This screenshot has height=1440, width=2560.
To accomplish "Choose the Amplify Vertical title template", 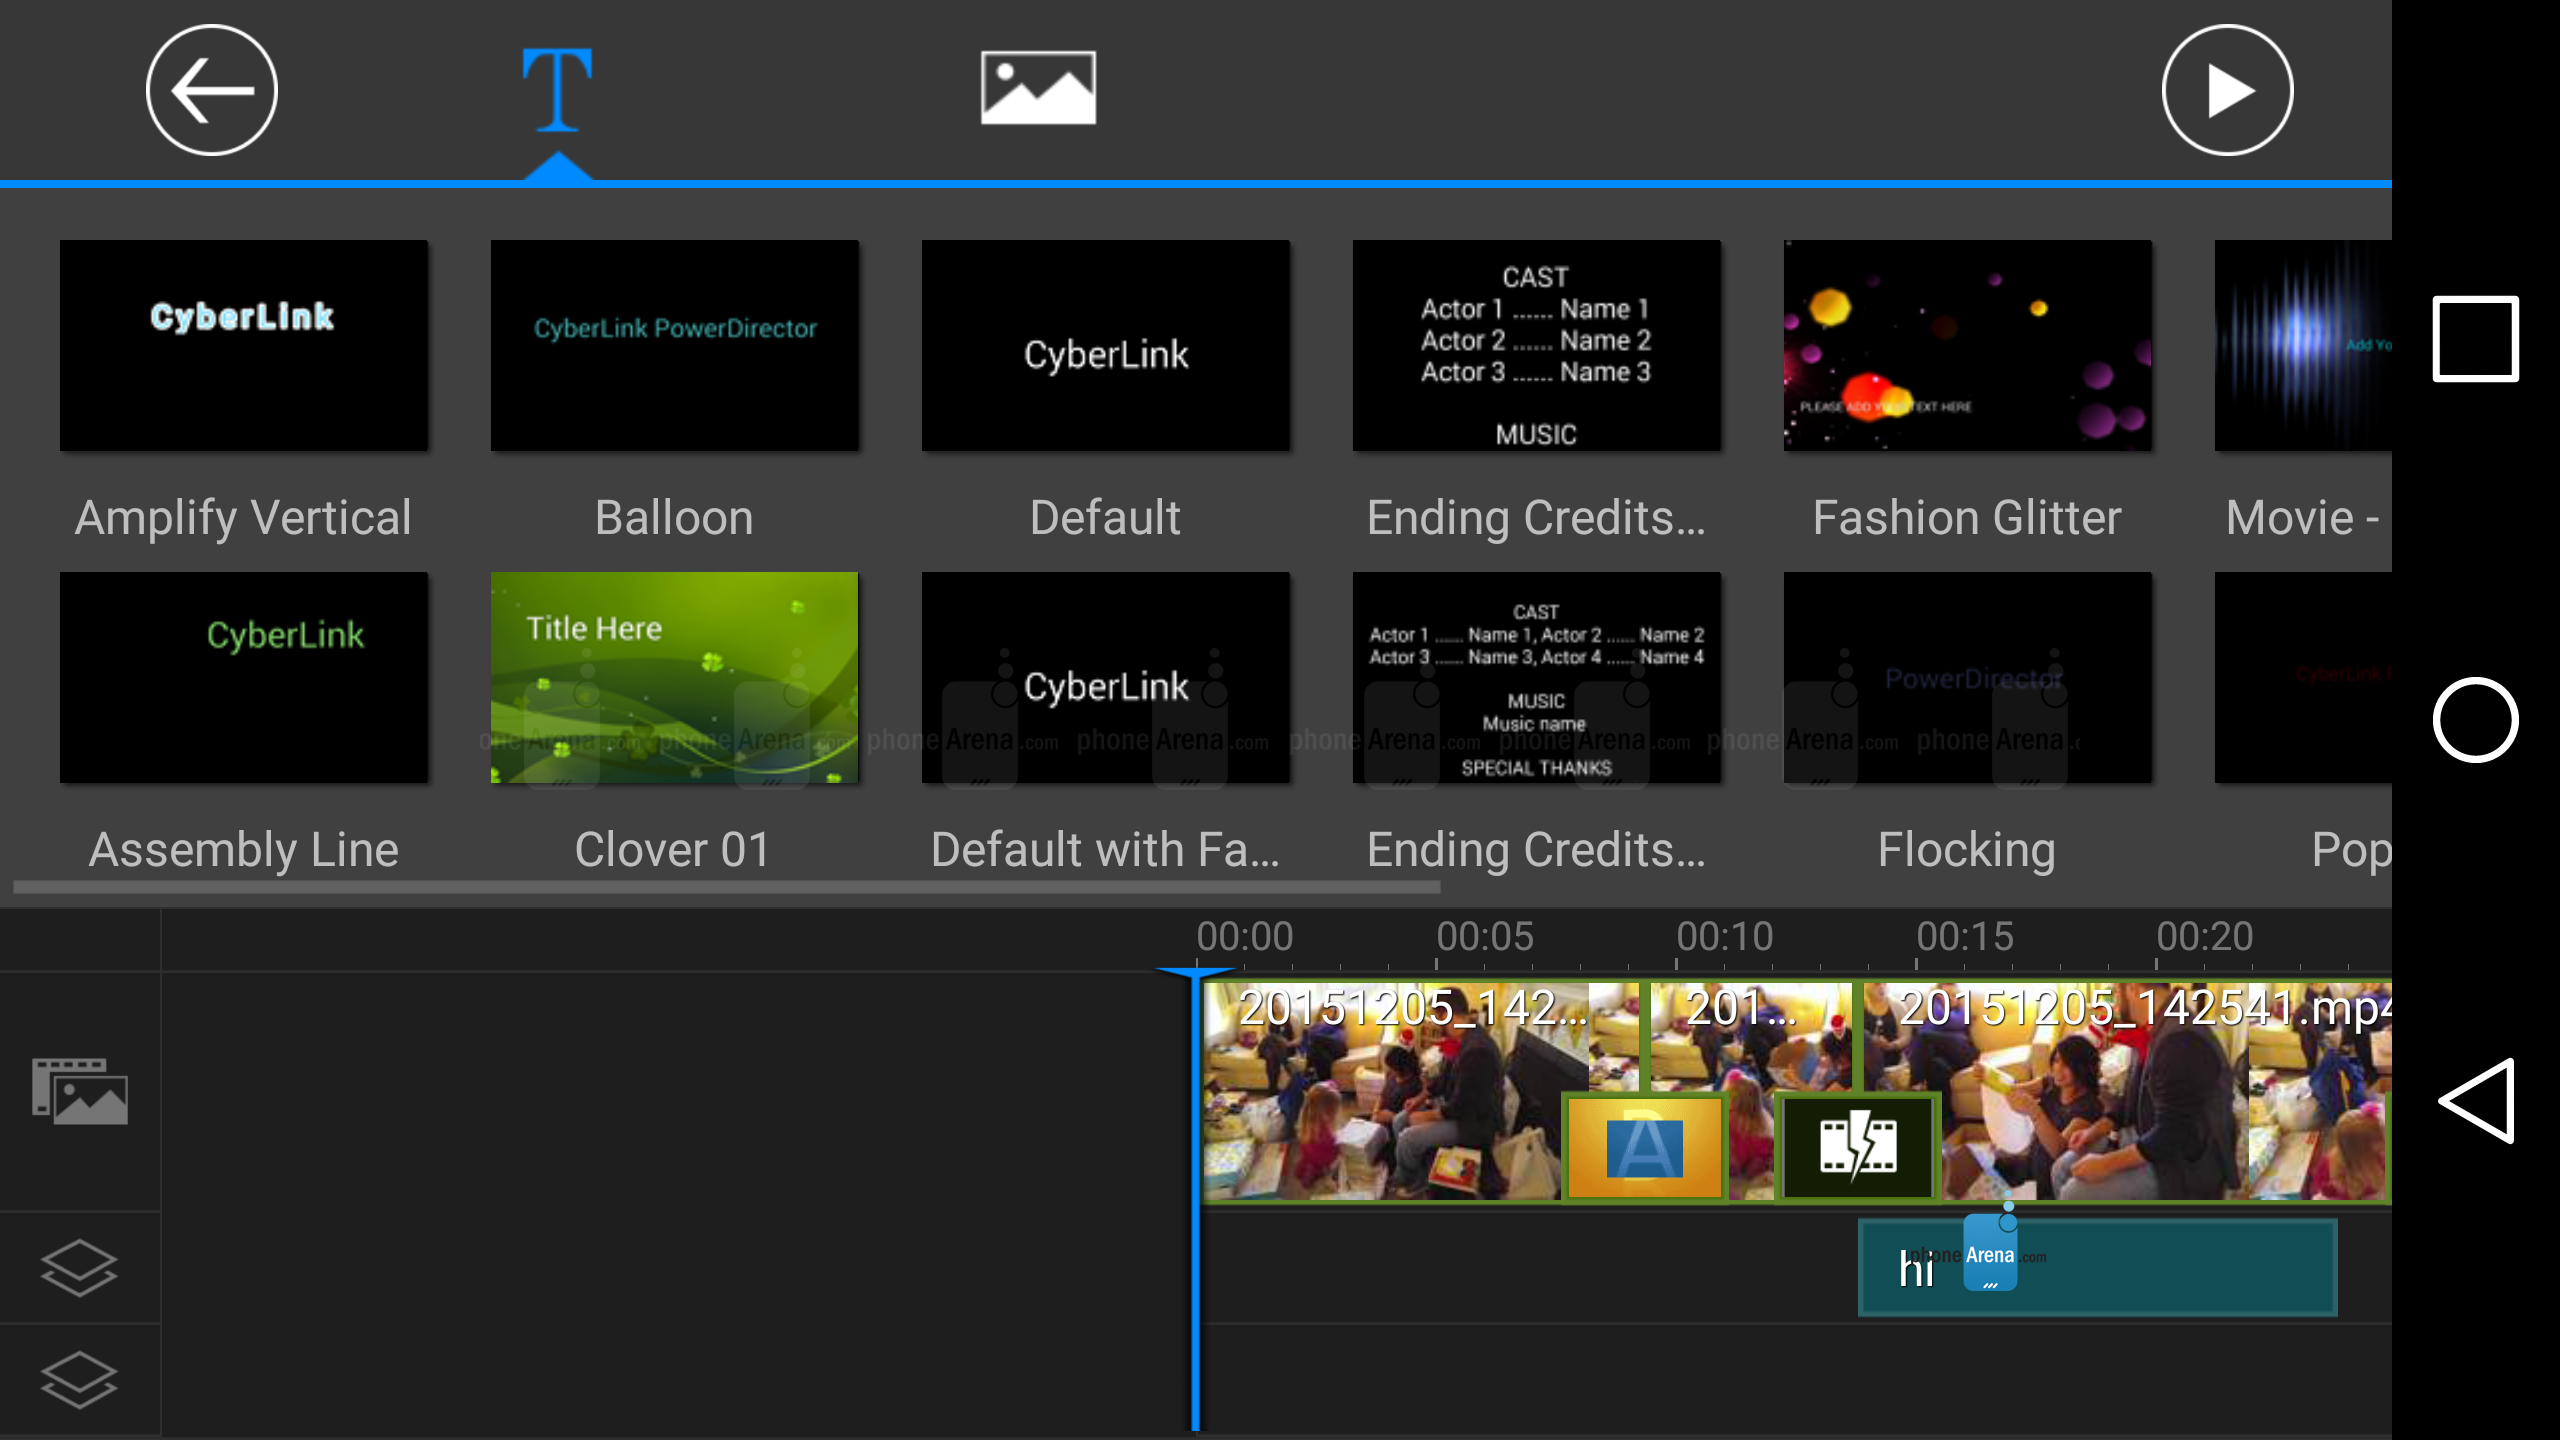I will click(244, 345).
